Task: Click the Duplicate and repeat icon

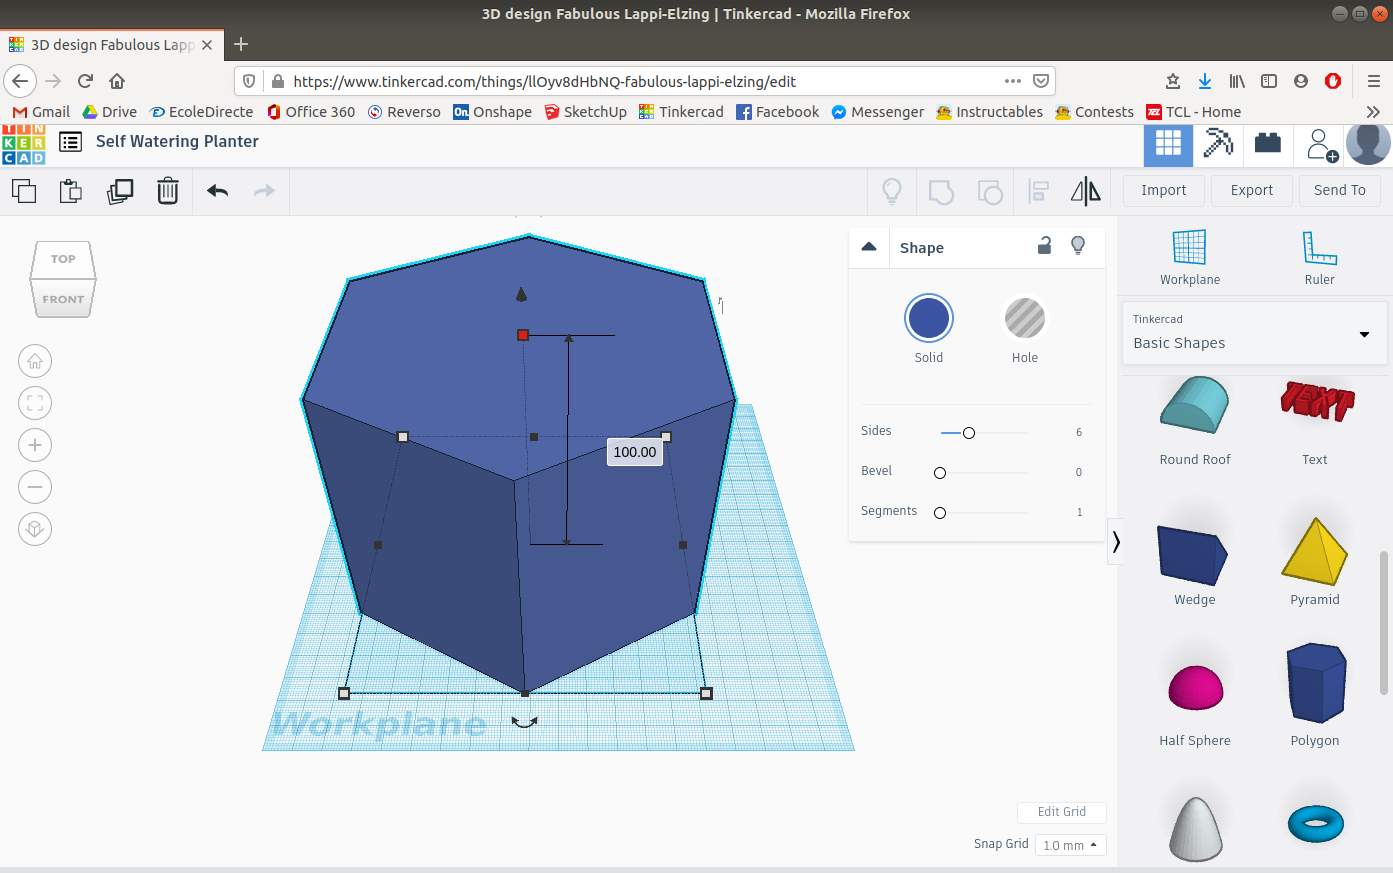Action: coord(120,191)
